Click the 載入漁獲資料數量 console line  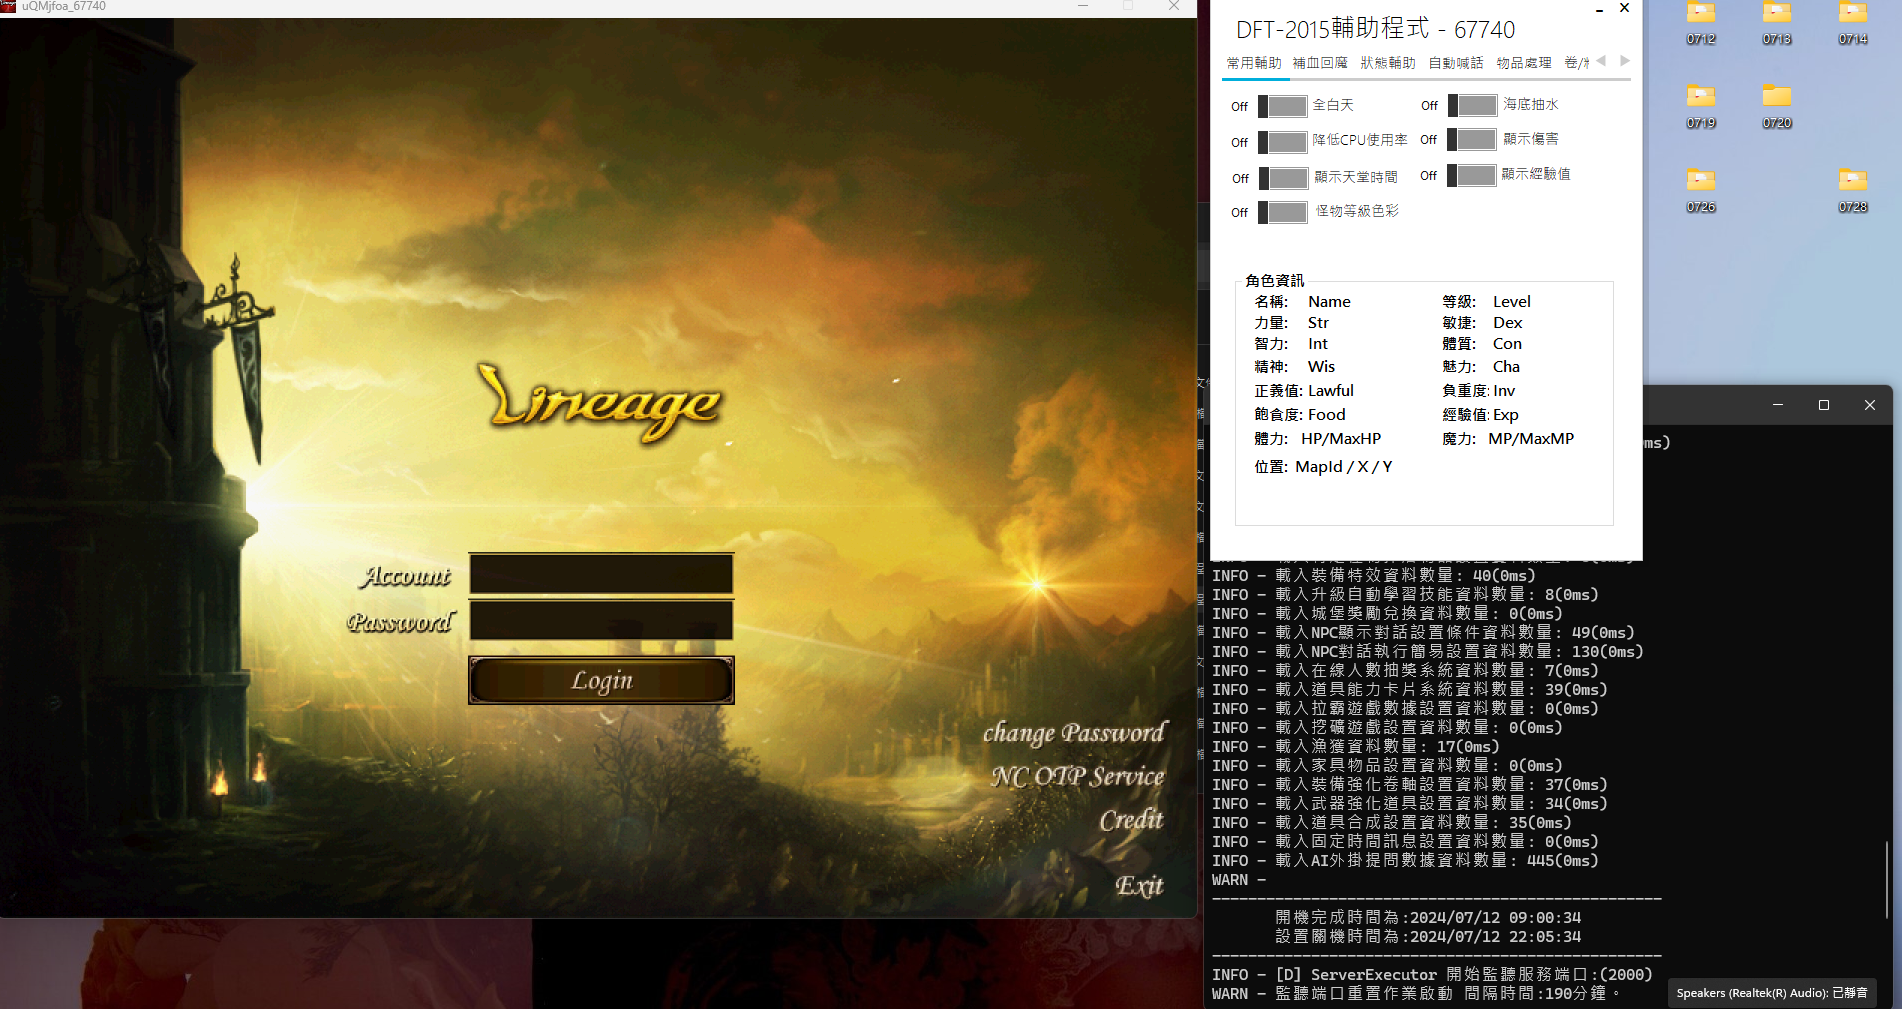(1355, 747)
